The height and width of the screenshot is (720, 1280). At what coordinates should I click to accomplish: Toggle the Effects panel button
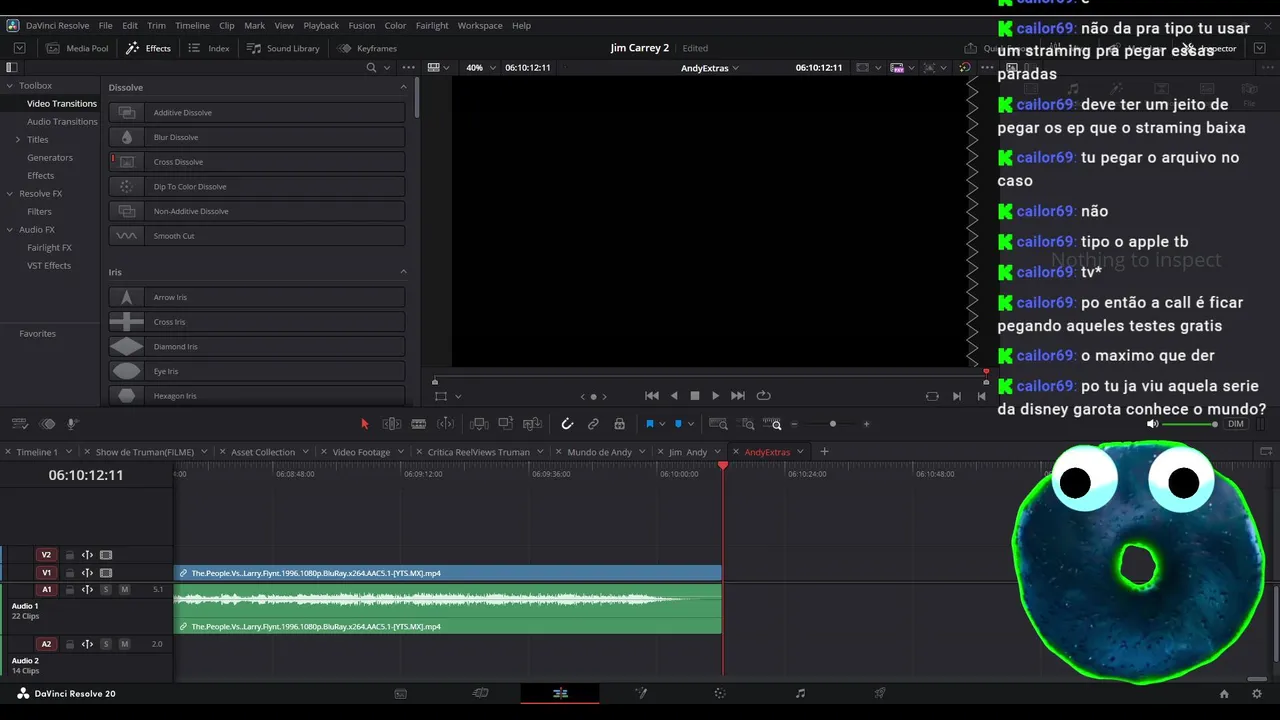click(148, 48)
